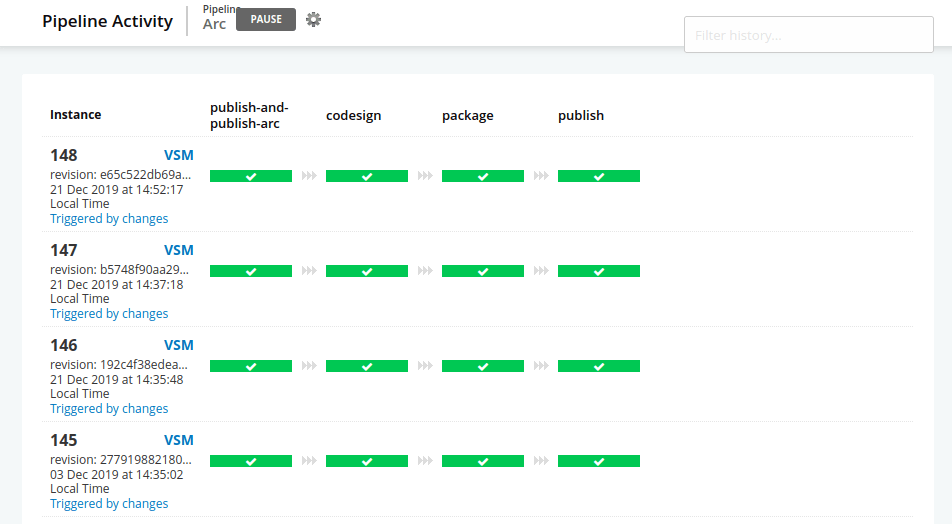This screenshot has width=952, height=524.
Task: View Triggered by changes for instance 145
Action: point(109,503)
